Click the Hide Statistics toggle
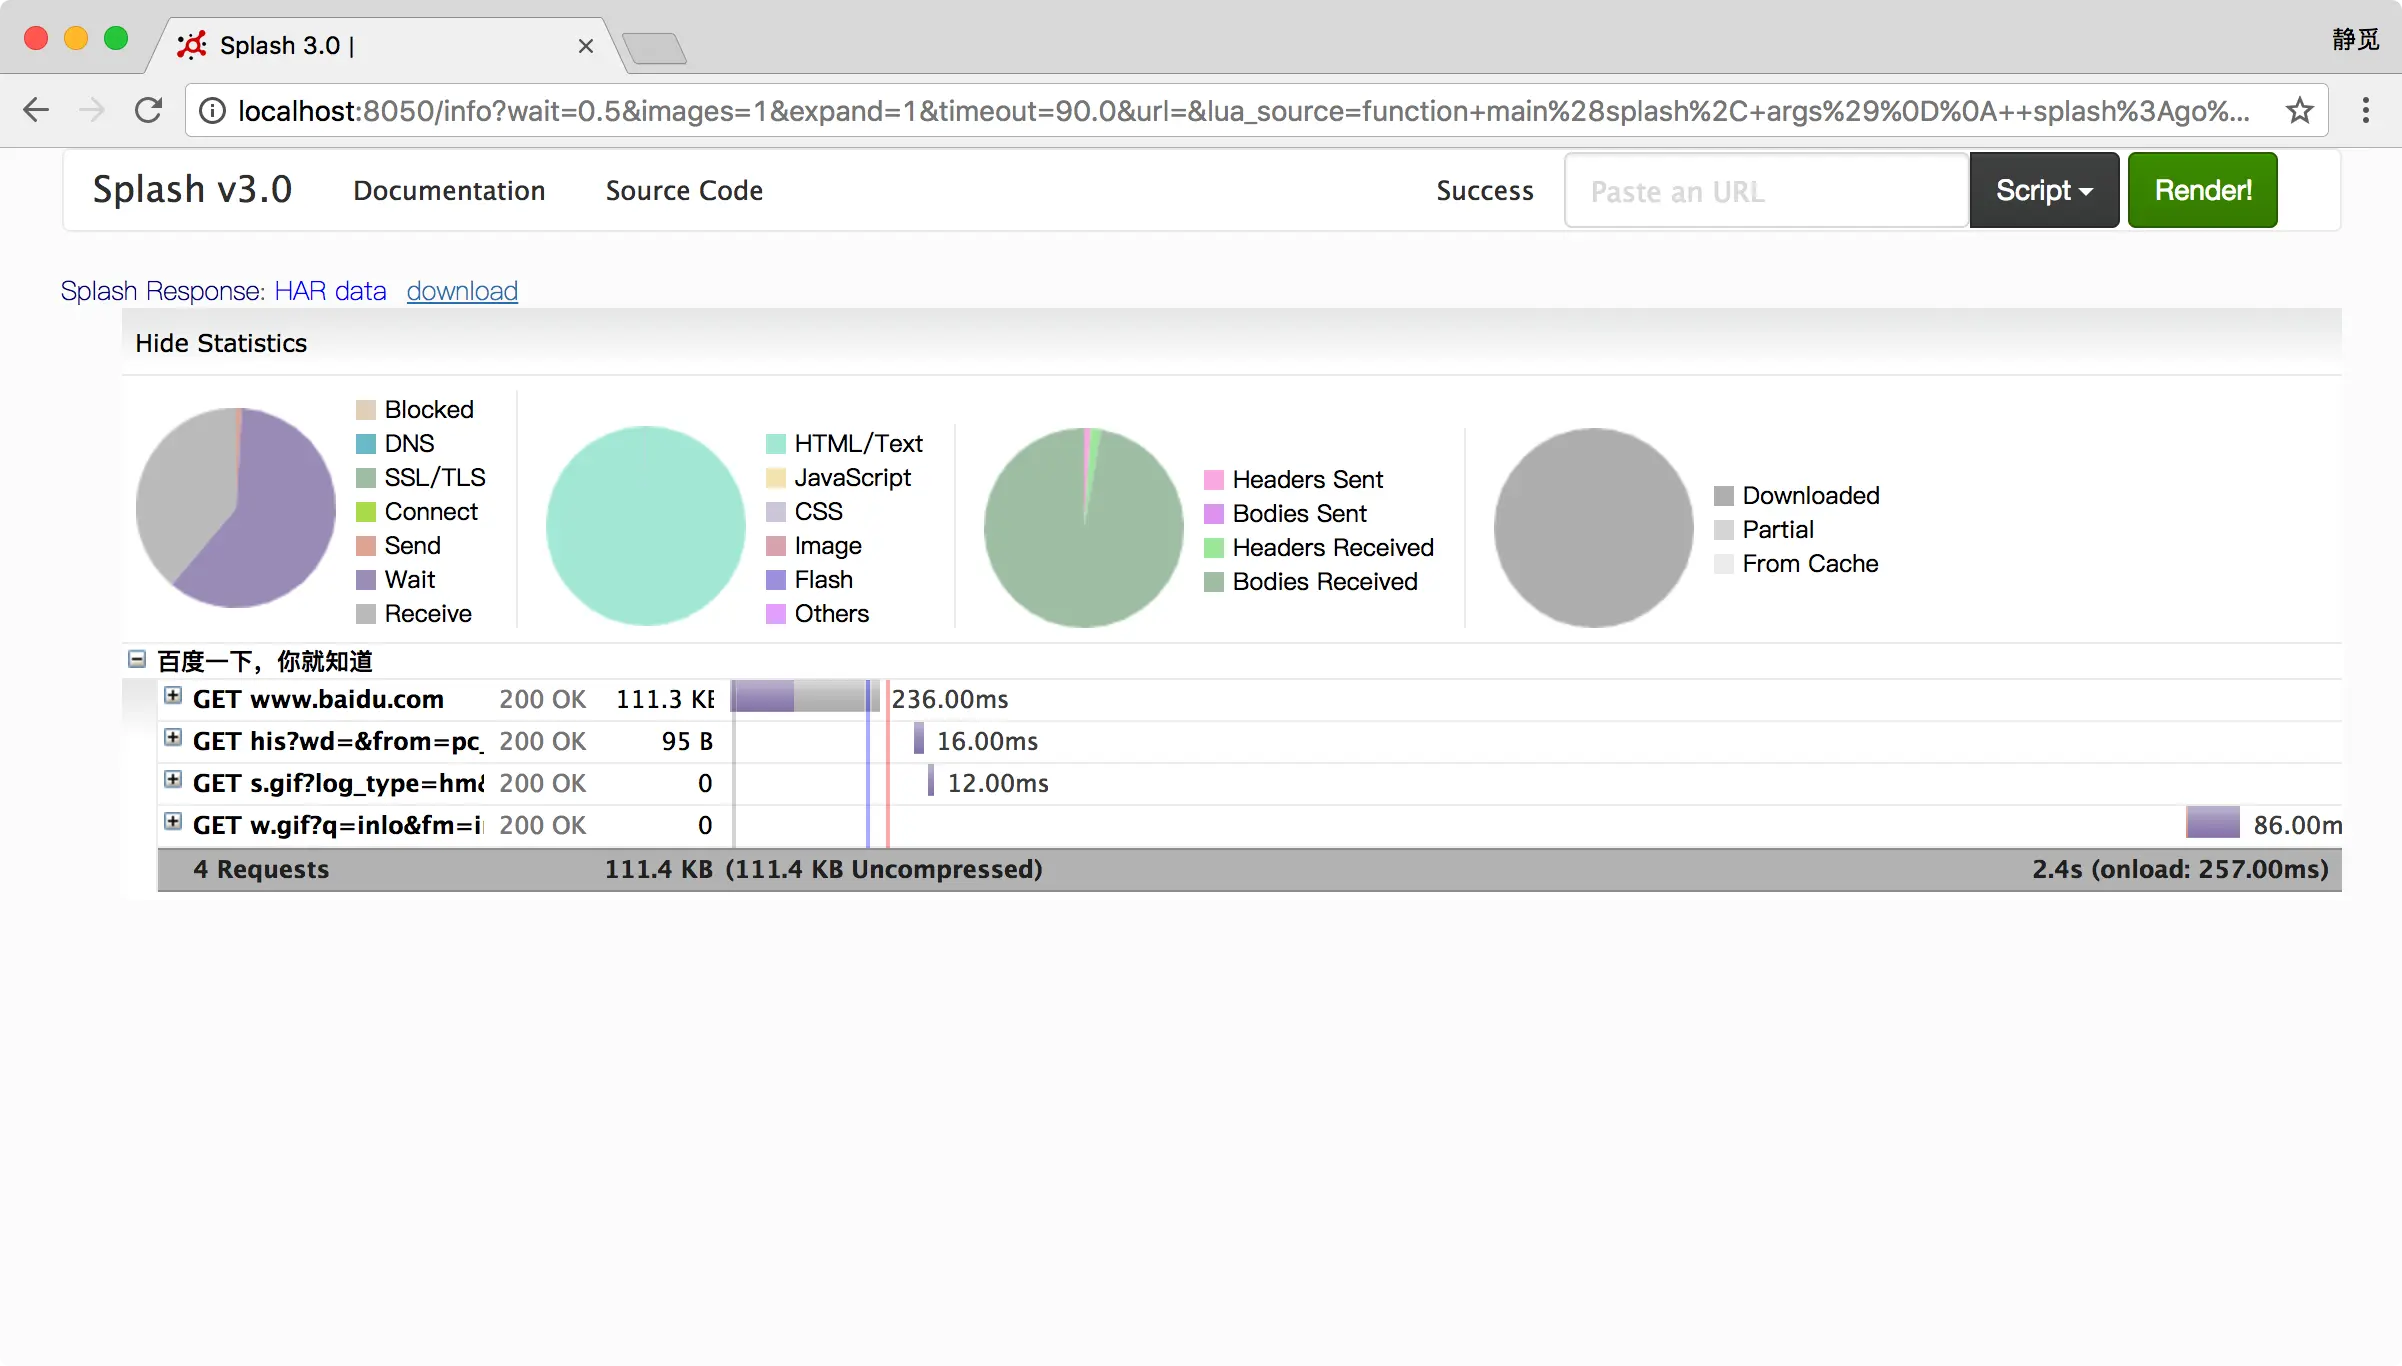Screen dimensions: 2402x1366 point(221,343)
